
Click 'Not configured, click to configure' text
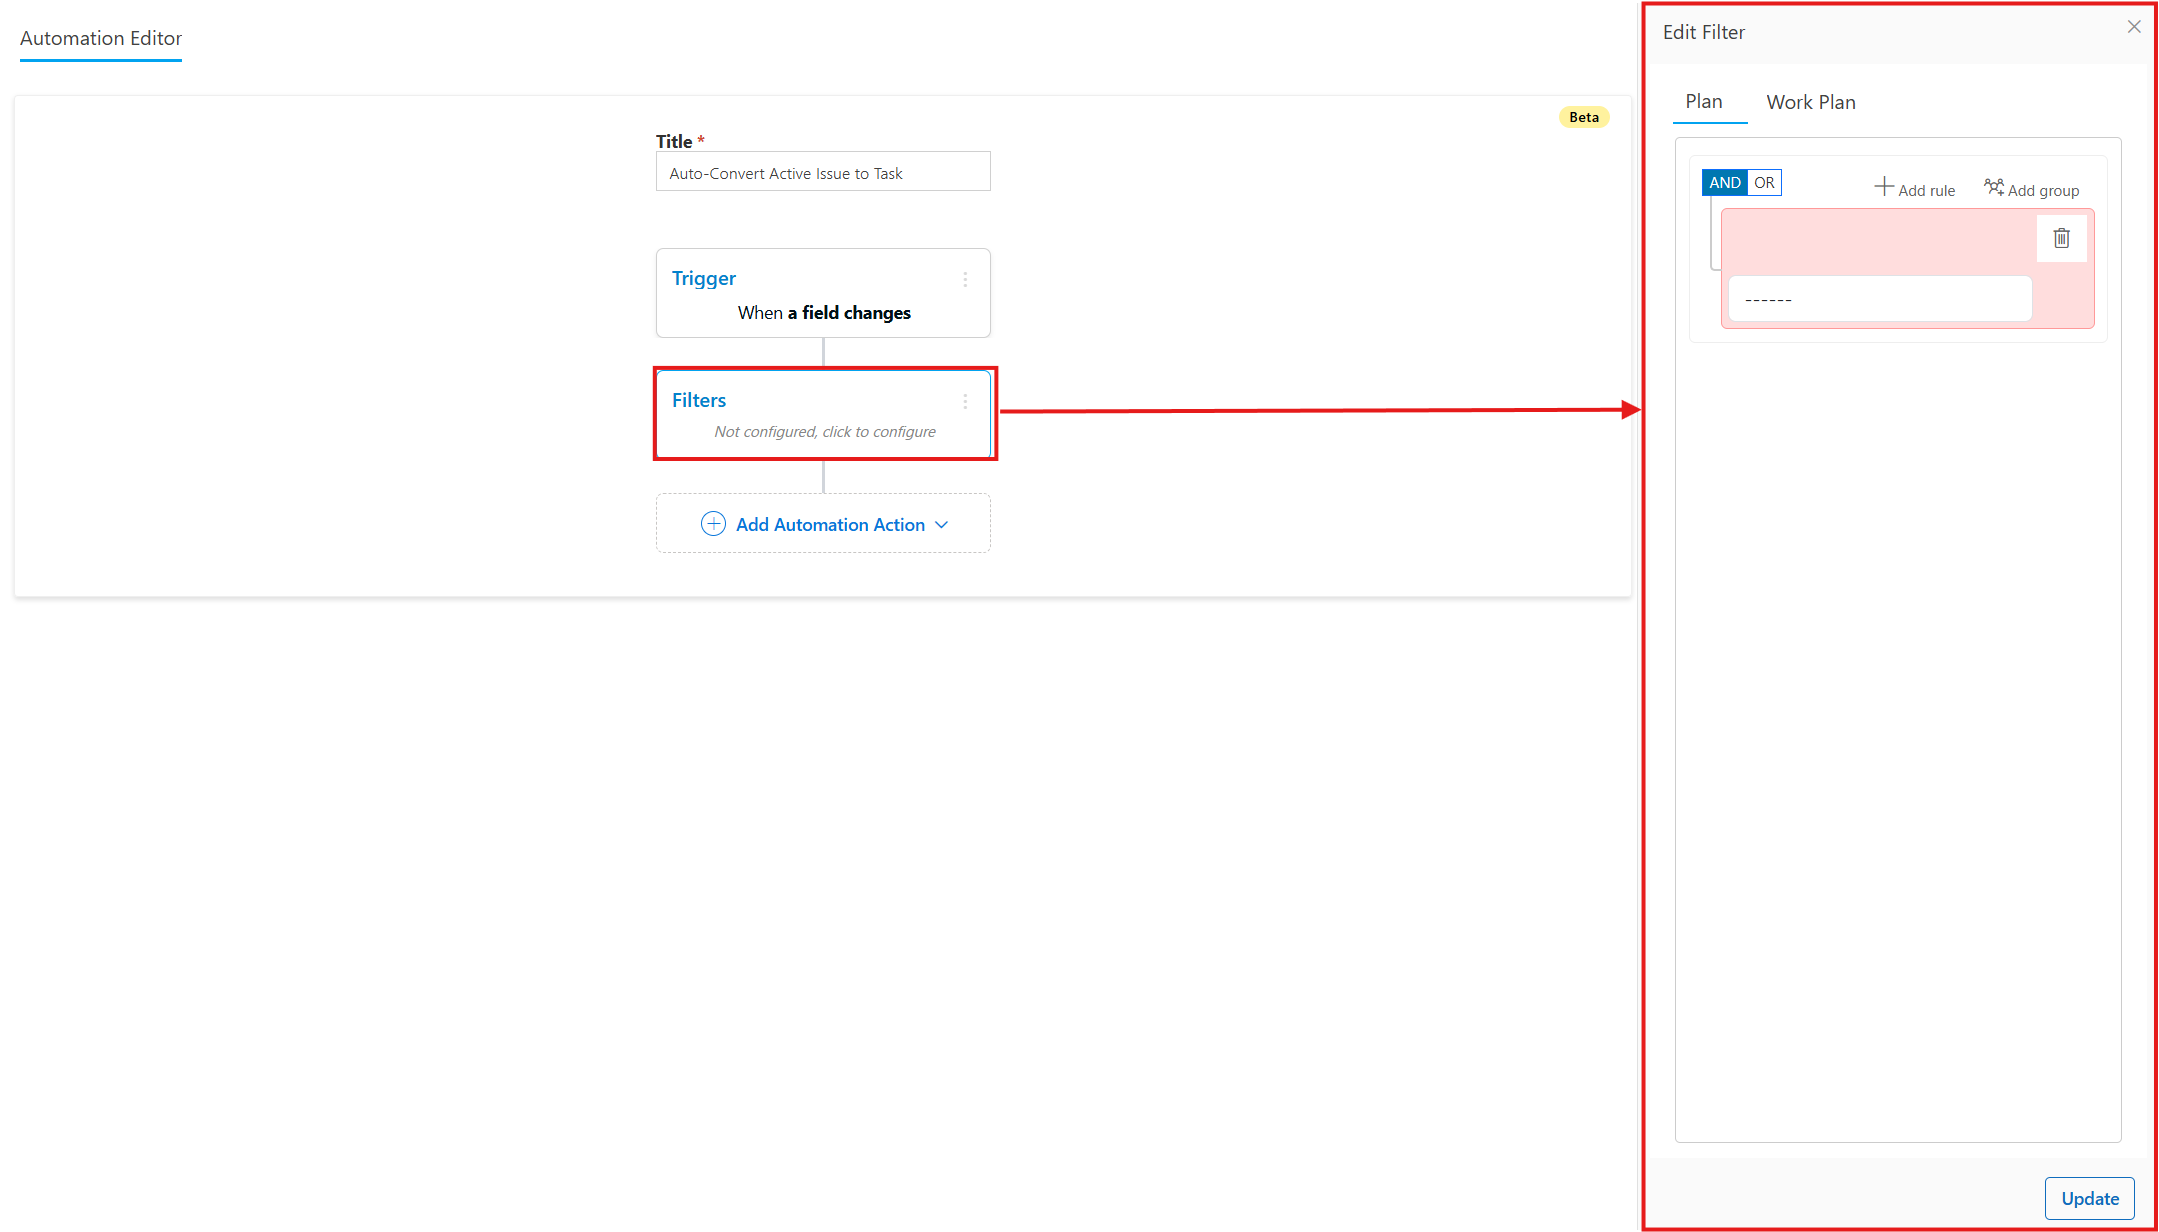tap(825, 432)
